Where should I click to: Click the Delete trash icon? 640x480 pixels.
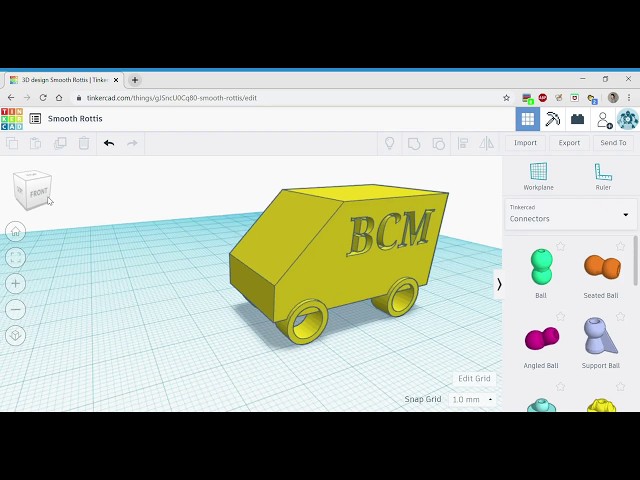coord(84,143)
